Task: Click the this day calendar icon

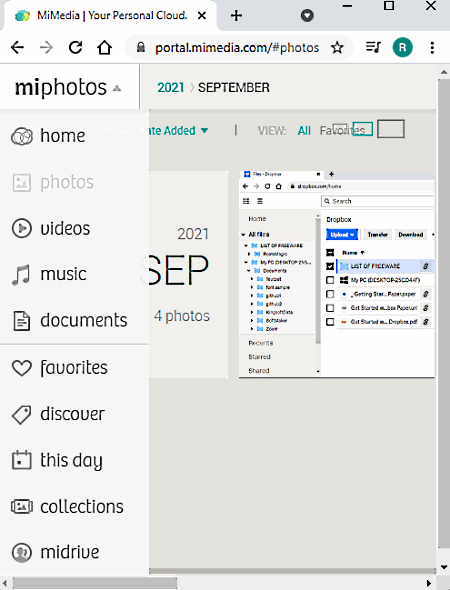Action: (21, 460)
